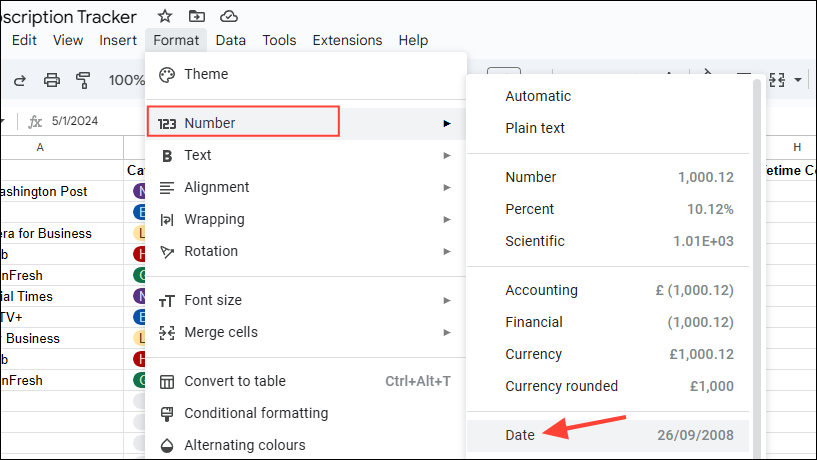
Task: Click the Merge cells icon in menu
Action: [x=167, y=333]
